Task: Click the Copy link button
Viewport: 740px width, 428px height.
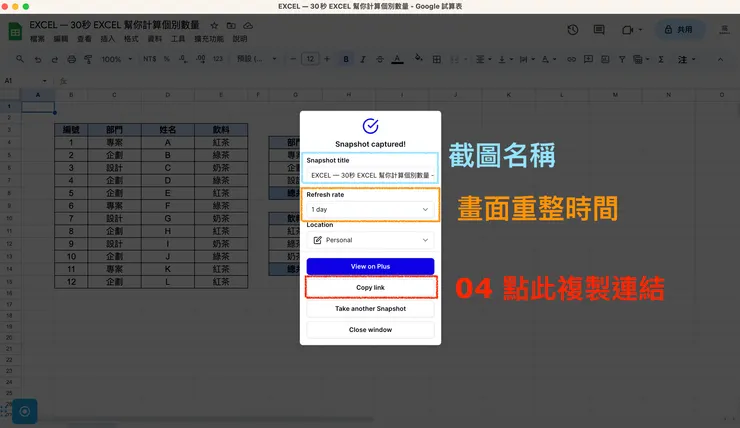Action: coord(370,287)
